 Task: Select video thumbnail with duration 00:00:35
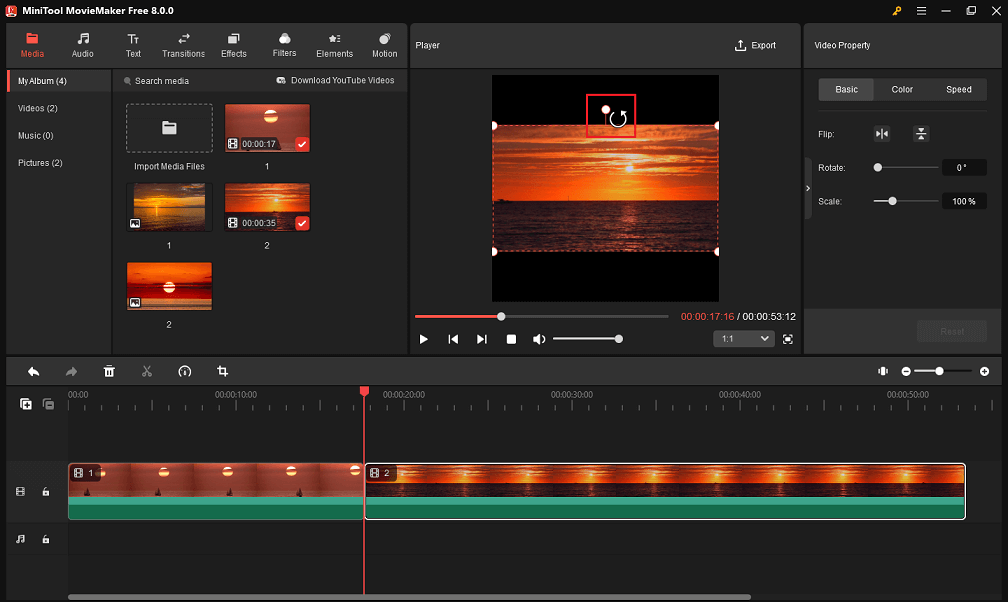(x=267, y=207)
